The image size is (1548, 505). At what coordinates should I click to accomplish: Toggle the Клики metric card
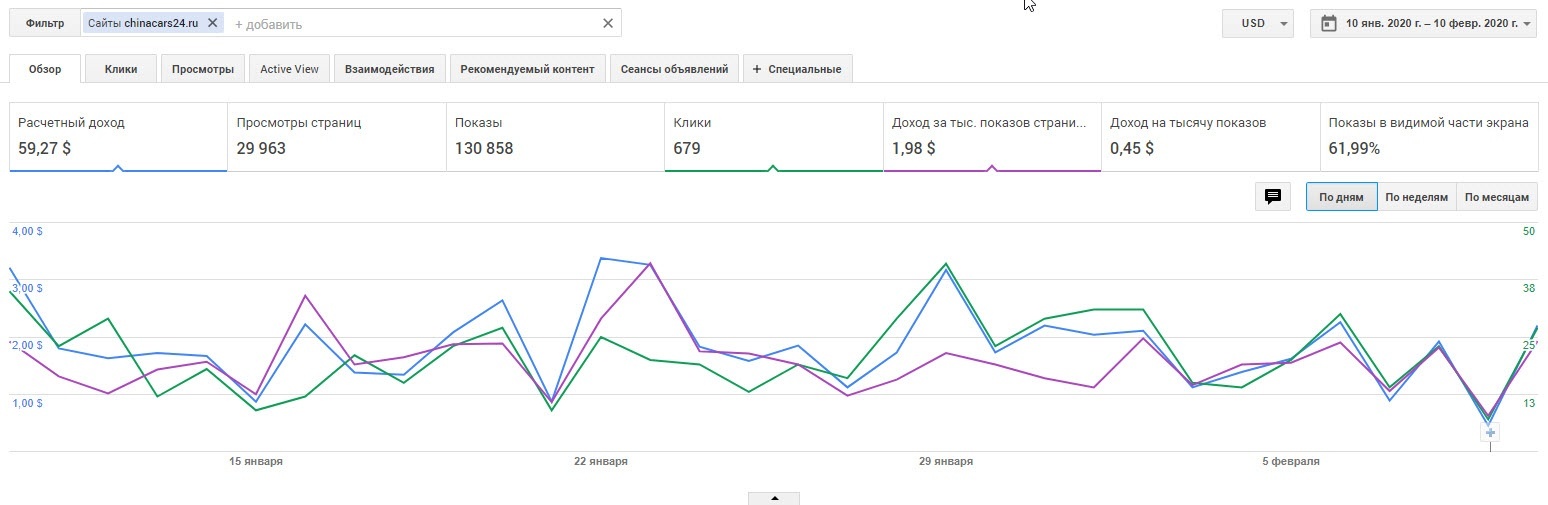(x=773, y=136)
